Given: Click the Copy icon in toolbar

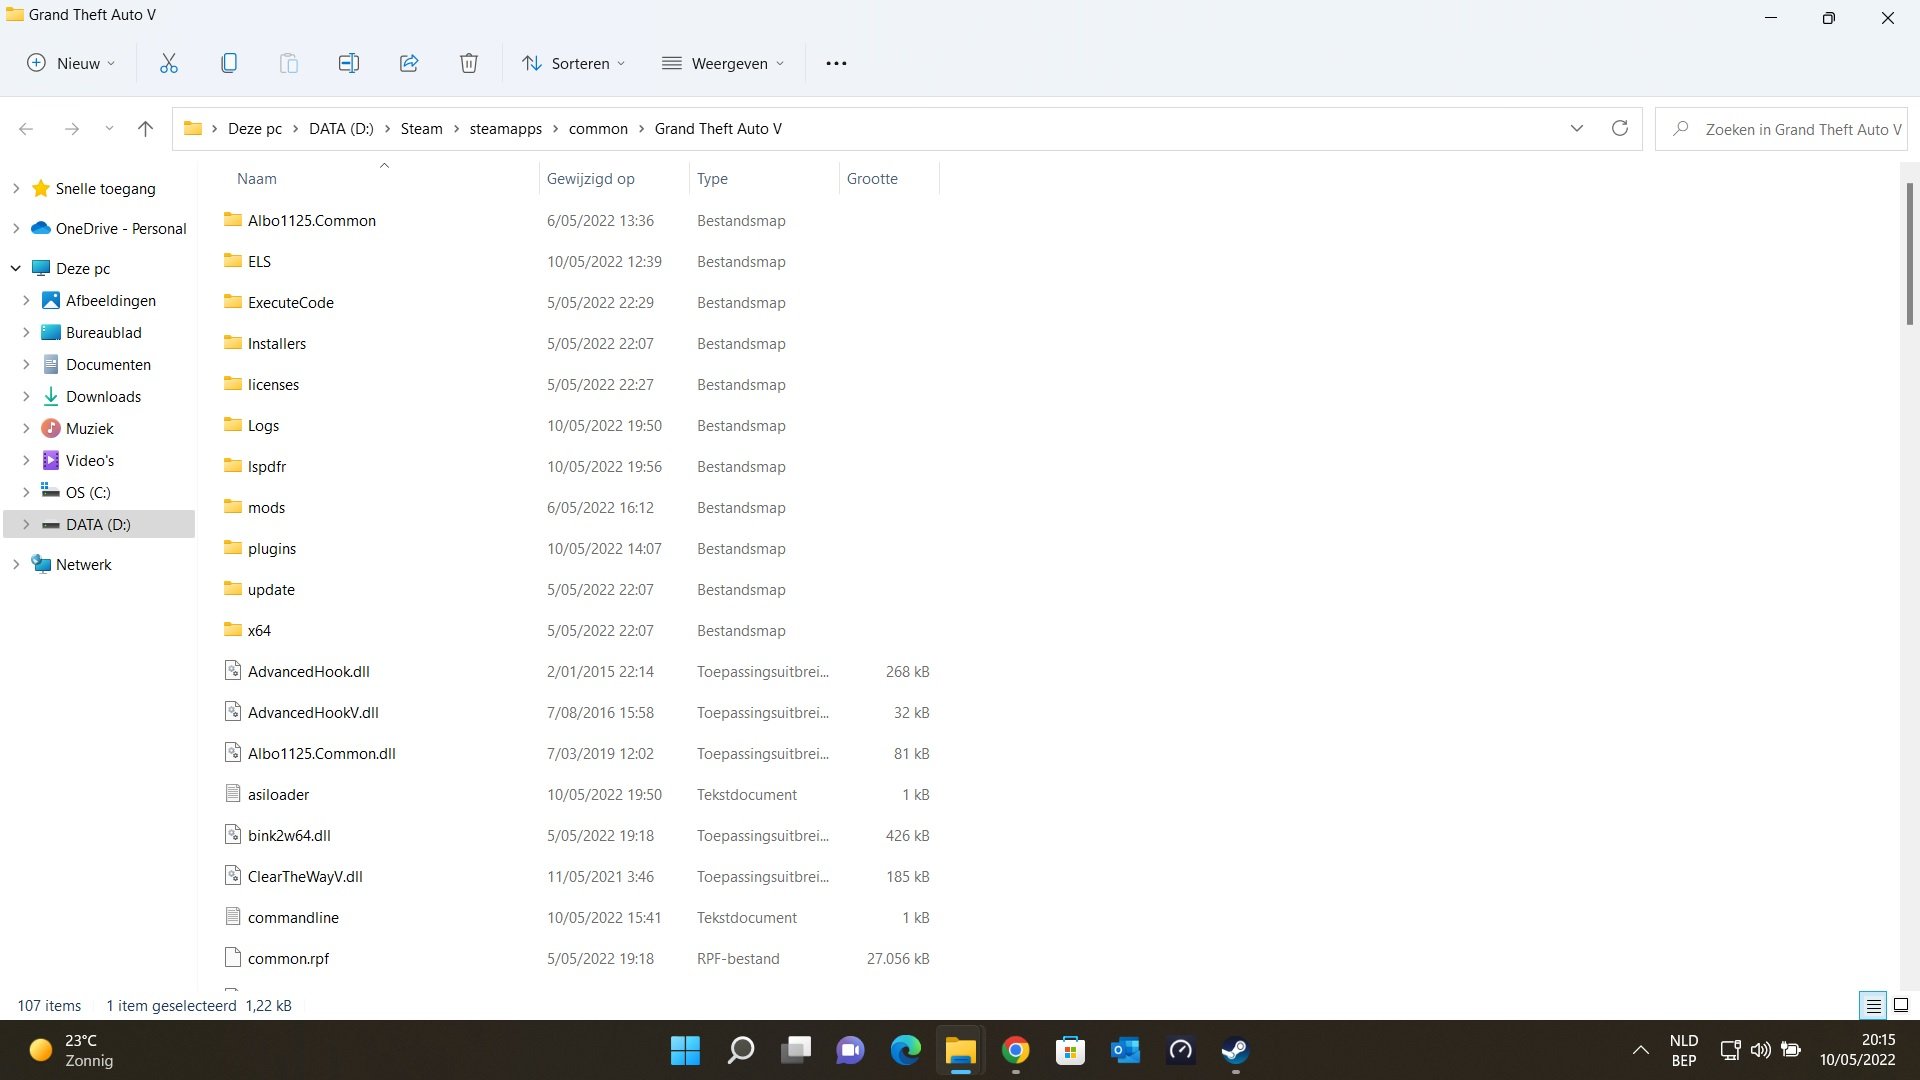Looking at the screenshot, I should pyautogui.click(x=228, y=63).
